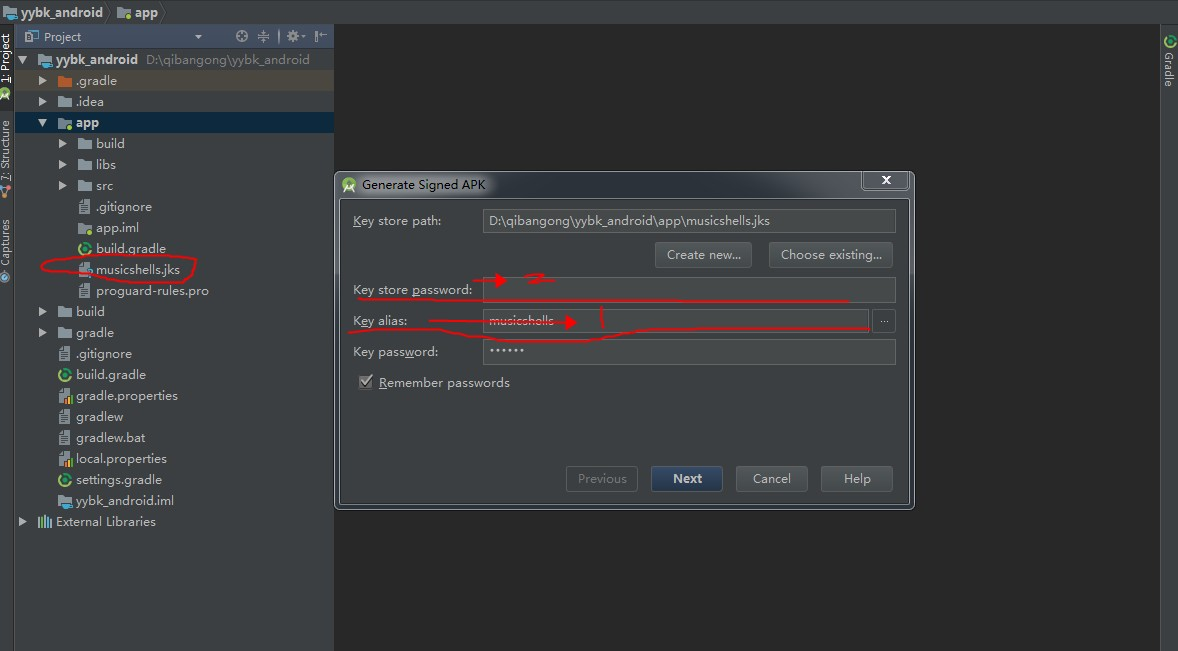Expand the .idea folder

click(43, 101)
